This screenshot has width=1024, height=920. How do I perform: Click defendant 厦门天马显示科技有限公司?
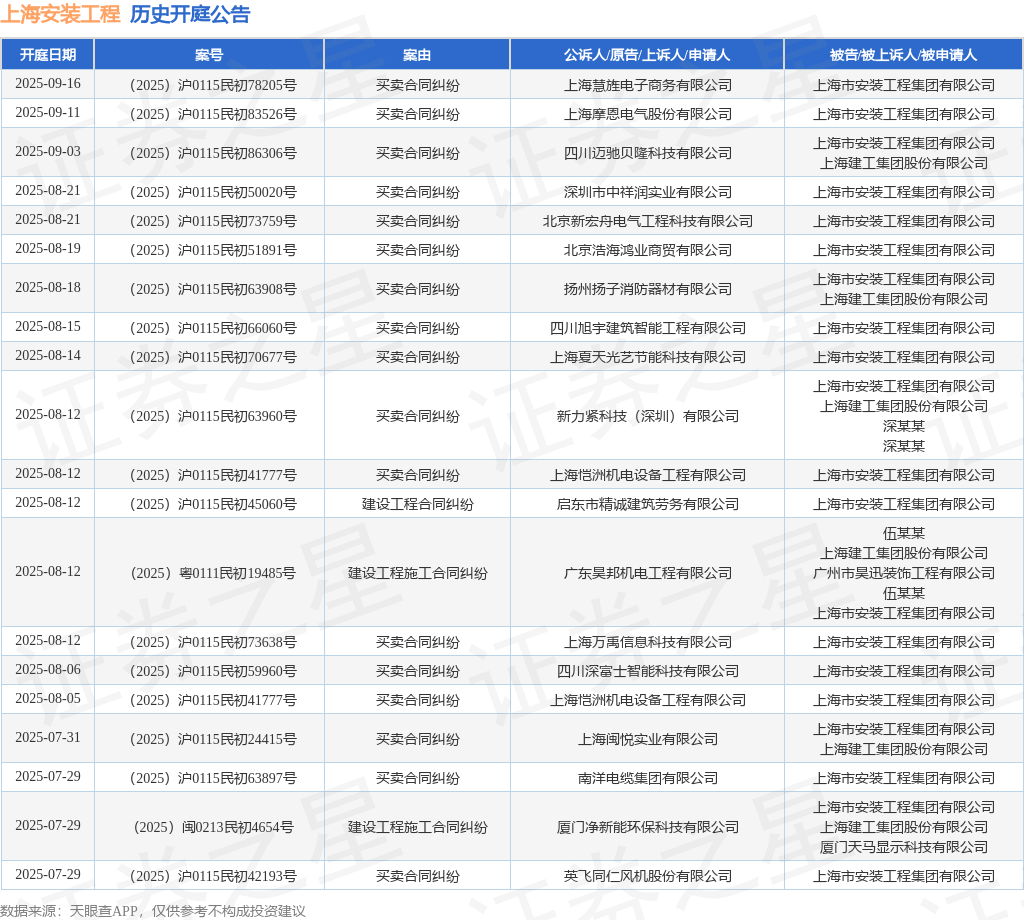click(903, 847)
